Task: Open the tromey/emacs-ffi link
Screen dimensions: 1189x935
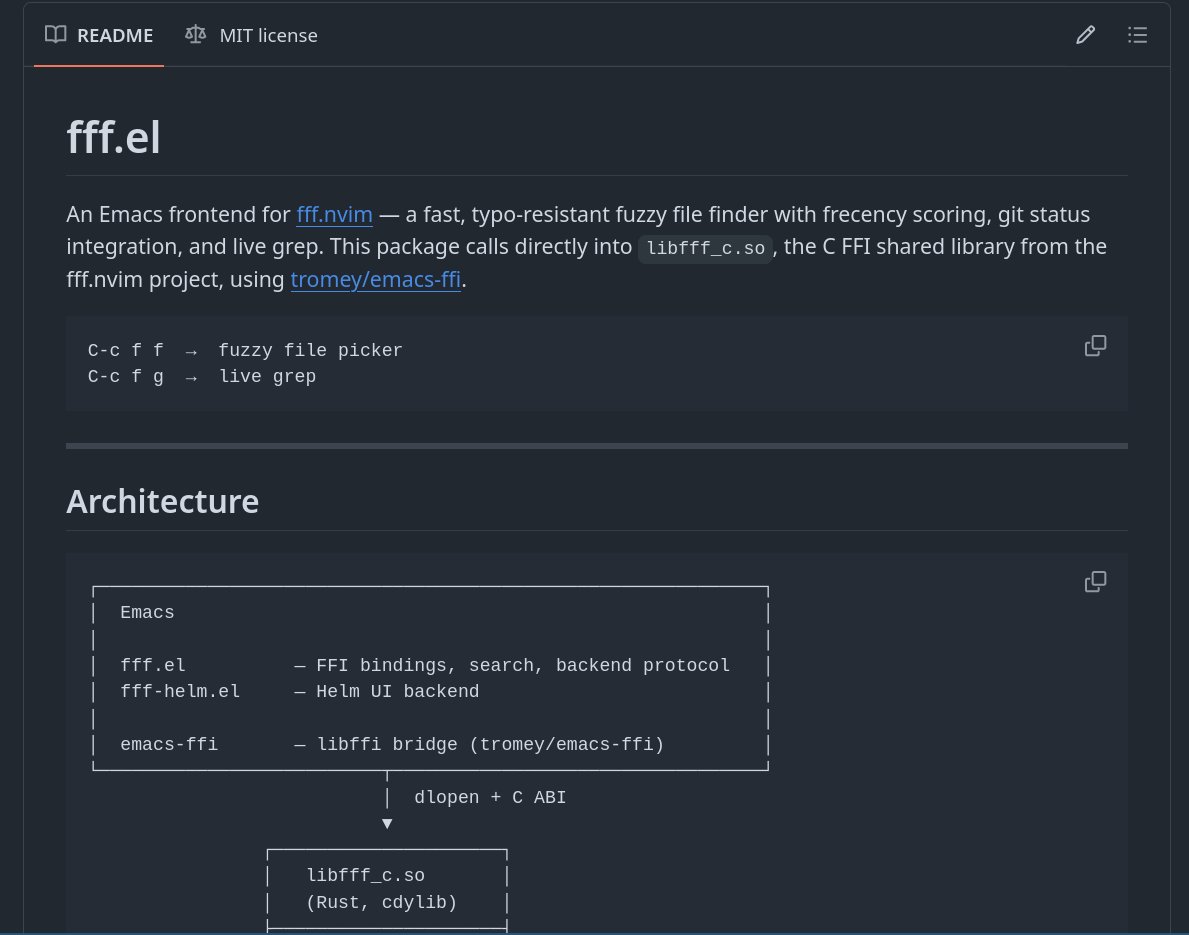Action: (x=375, y=280)
